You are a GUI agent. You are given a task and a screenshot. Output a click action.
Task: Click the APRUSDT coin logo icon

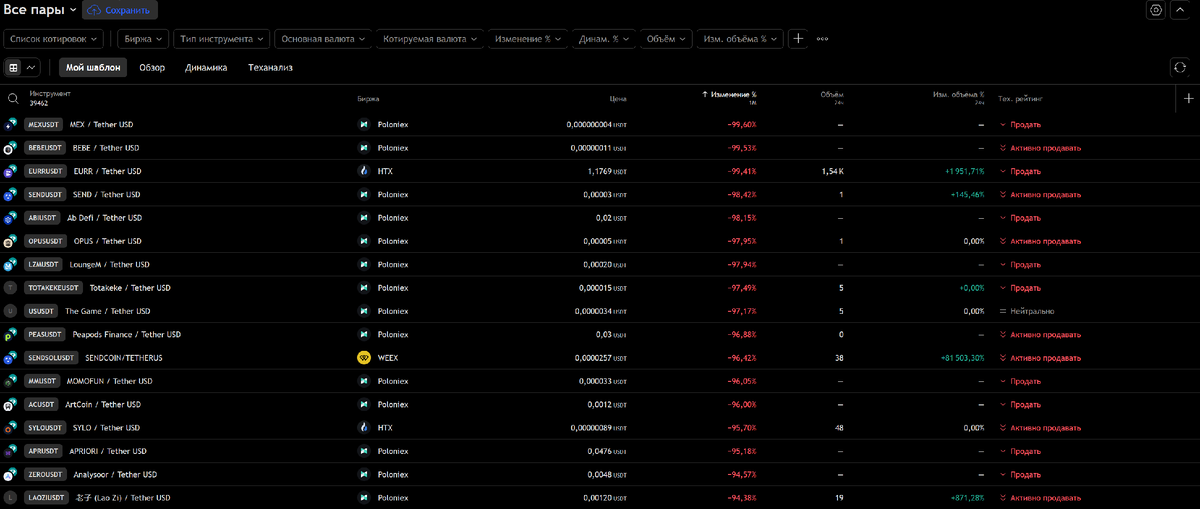coord(11,451)
